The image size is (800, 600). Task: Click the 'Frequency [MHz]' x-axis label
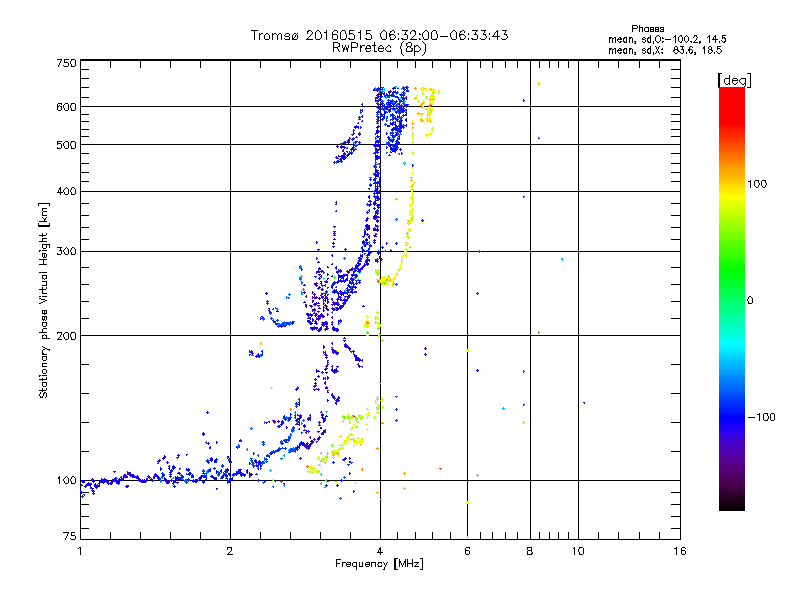[379, 564]
